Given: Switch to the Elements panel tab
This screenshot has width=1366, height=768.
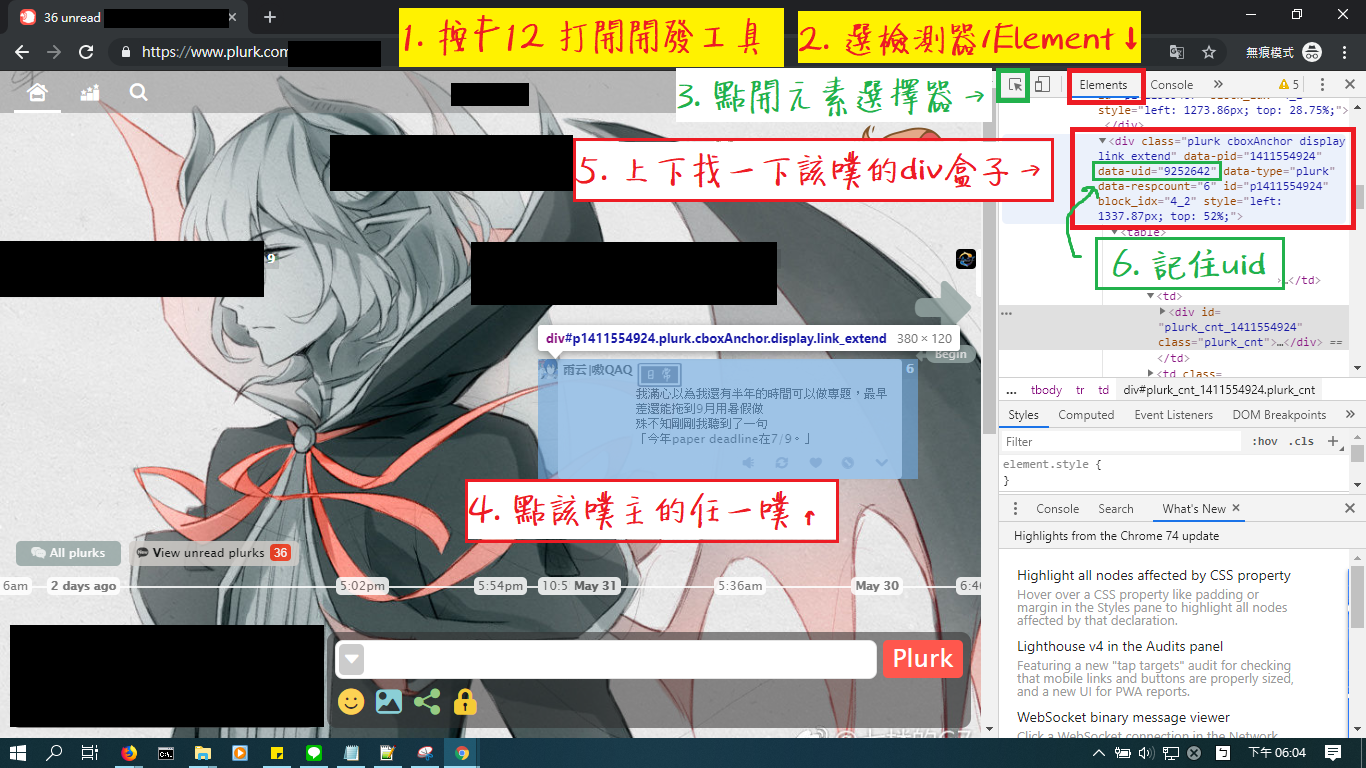Looking at the screenshot, I should click(x=1103, y=85).
